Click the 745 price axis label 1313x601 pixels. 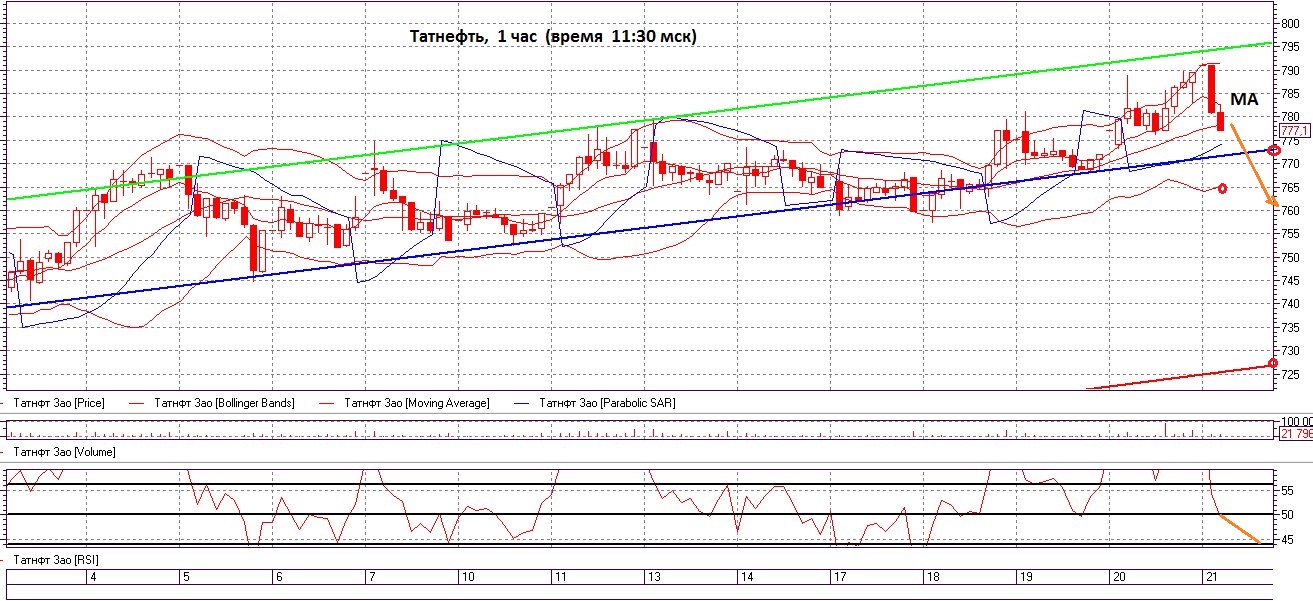[1291, 280]
